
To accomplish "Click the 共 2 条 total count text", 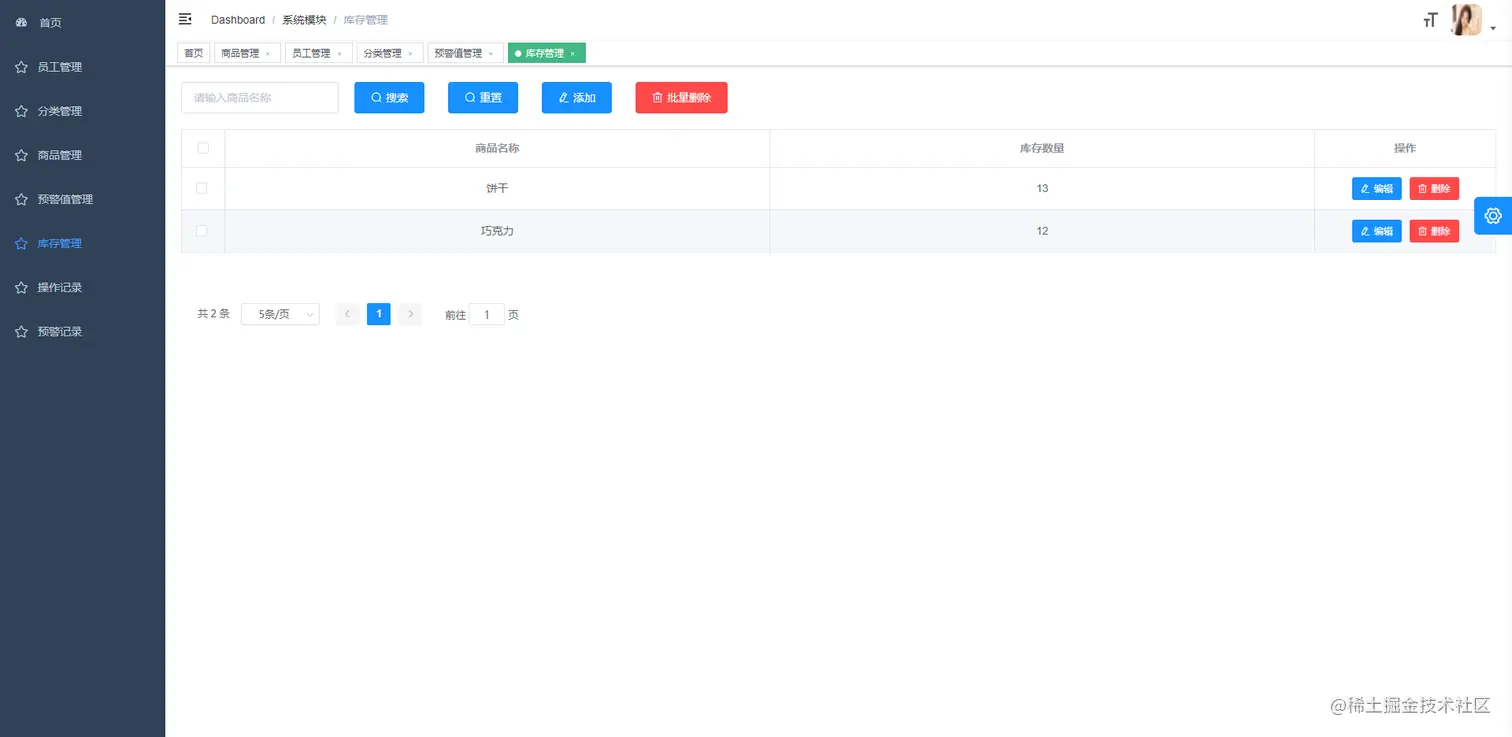I will point(213,314).
